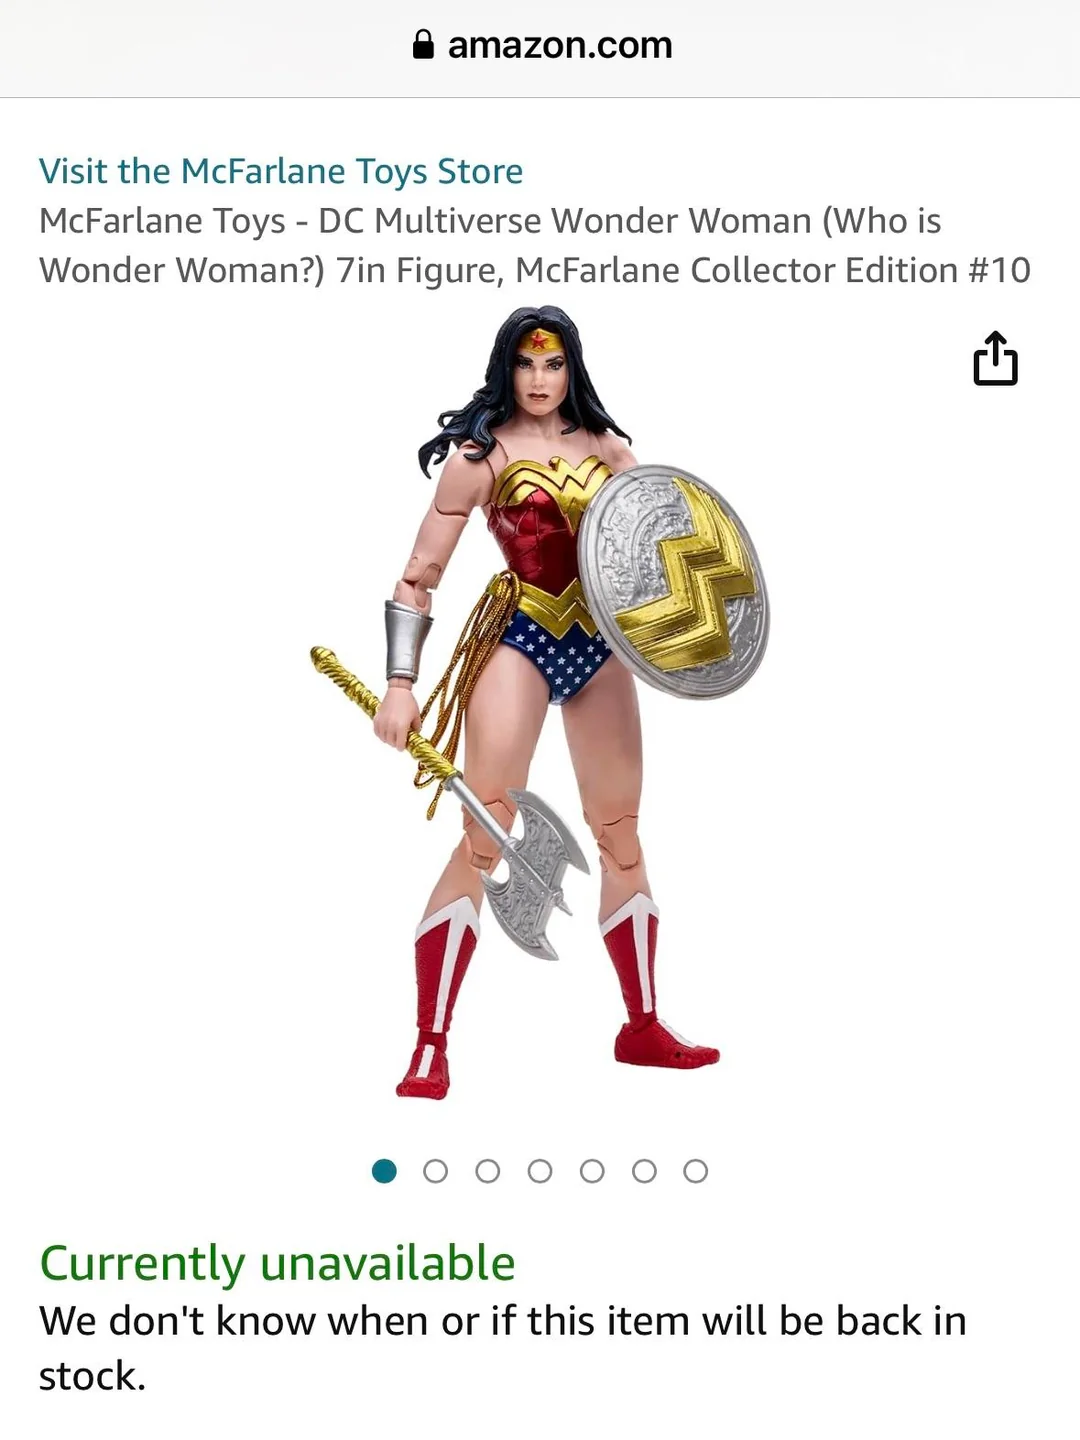Screen dimensions: 1080x1440
Task: Choose the sixth image carousel dot
Action: pyautogui.click(x=644, y=1171)
